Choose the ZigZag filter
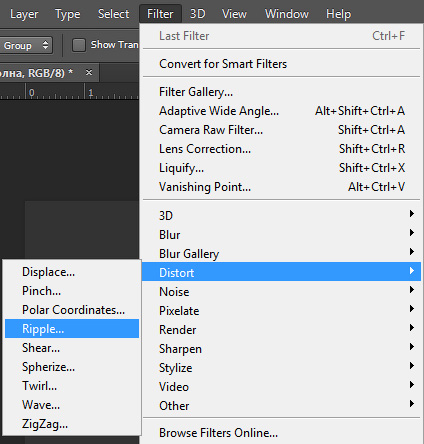This screenshot has width=424, height=444. point(72,424)
